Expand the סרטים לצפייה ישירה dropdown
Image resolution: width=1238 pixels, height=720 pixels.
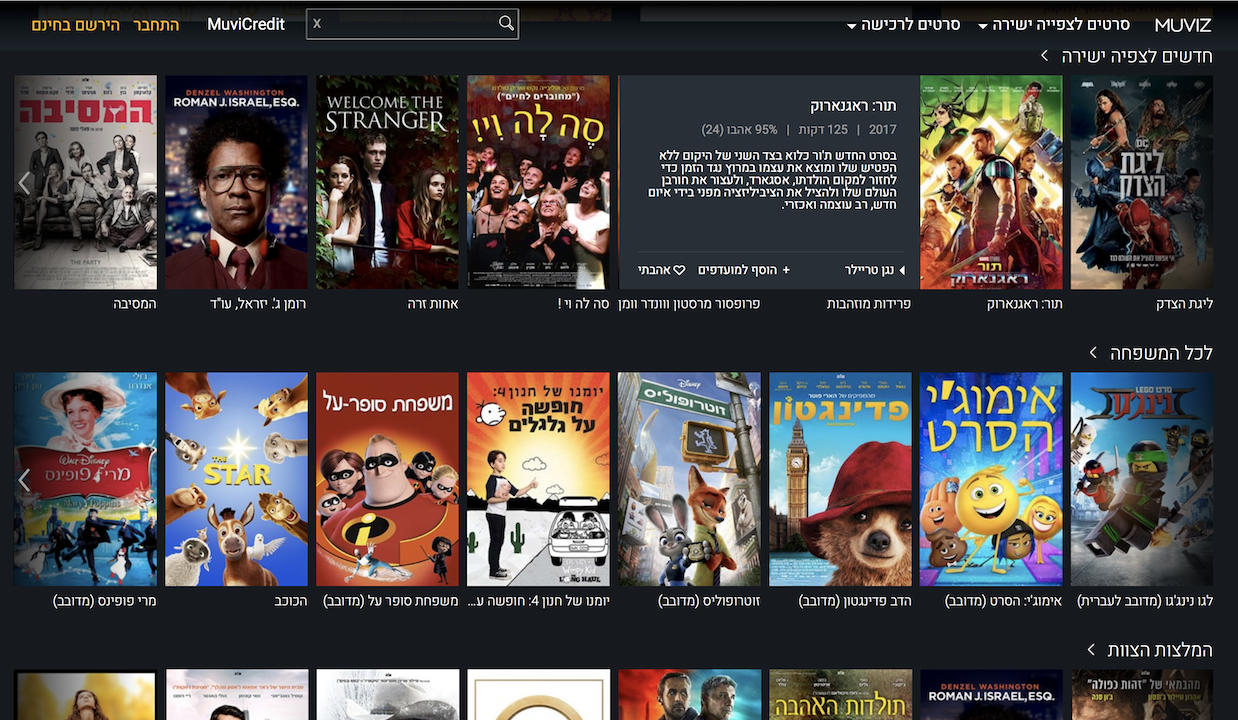[x=1054, y=25]
